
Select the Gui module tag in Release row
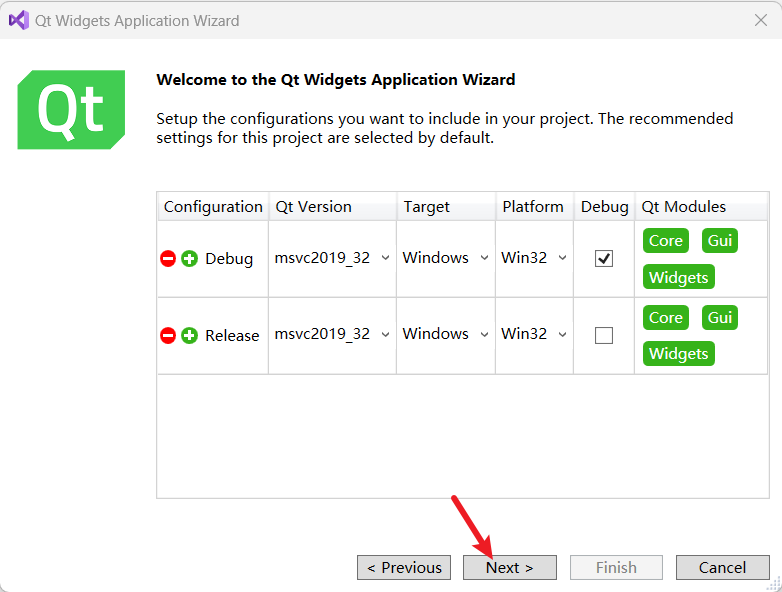pos(720,318)
